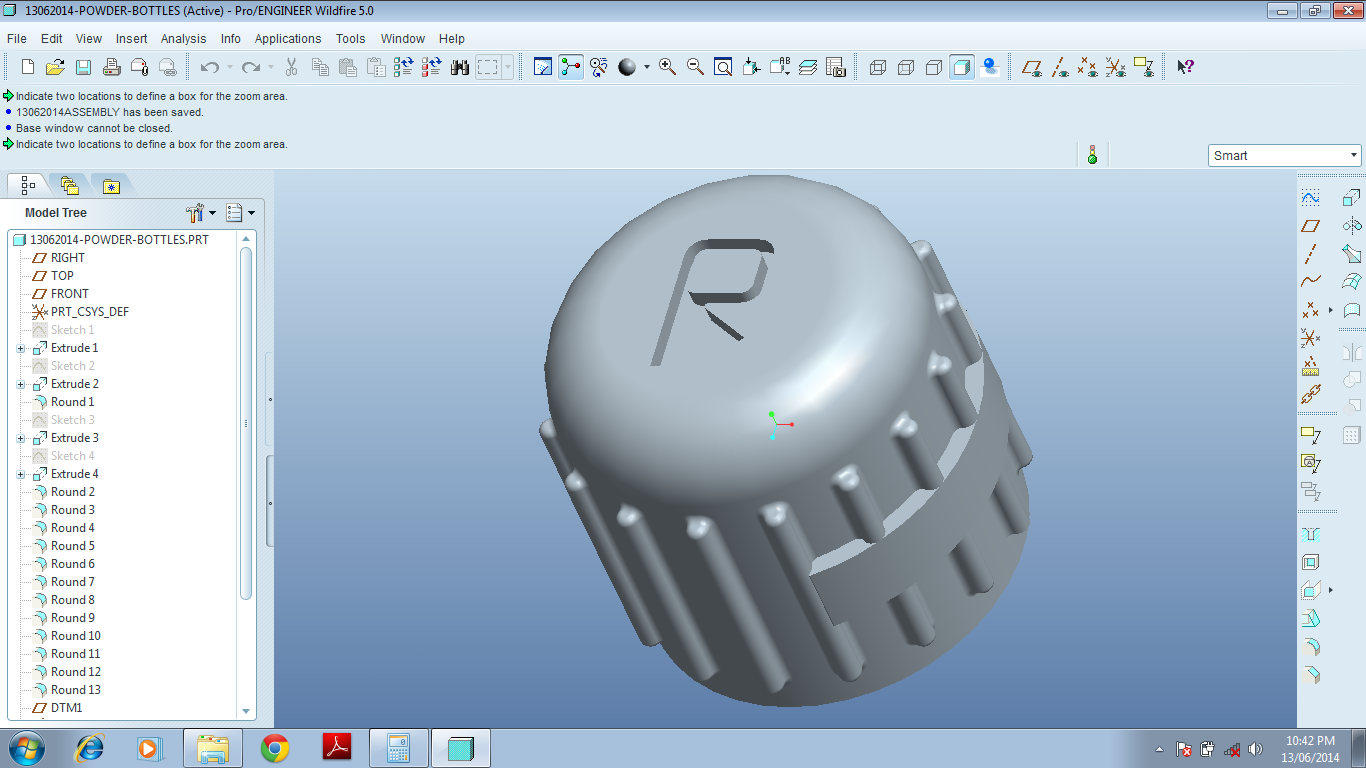Create a coordinate system
The width and height of the screenshot is (1366, 768).
(x=1311, y=338)
